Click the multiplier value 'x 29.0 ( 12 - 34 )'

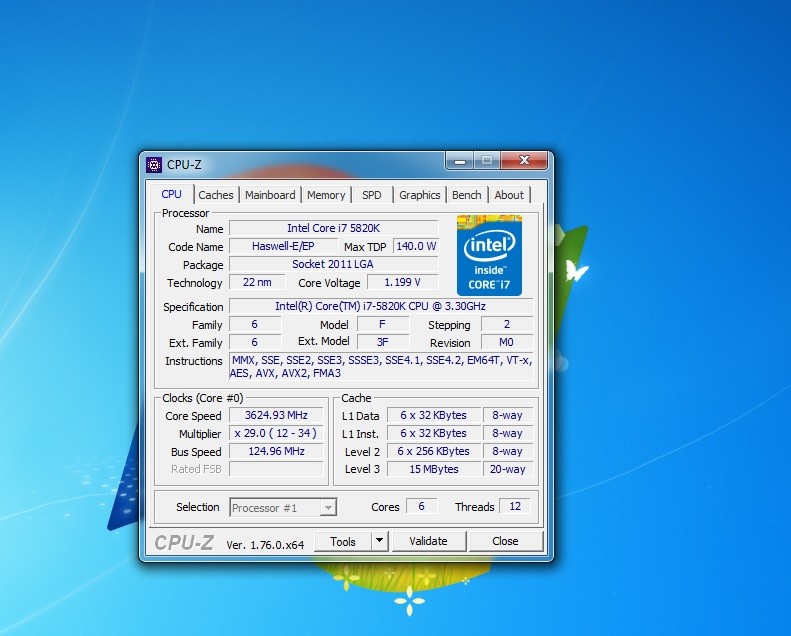276,433
